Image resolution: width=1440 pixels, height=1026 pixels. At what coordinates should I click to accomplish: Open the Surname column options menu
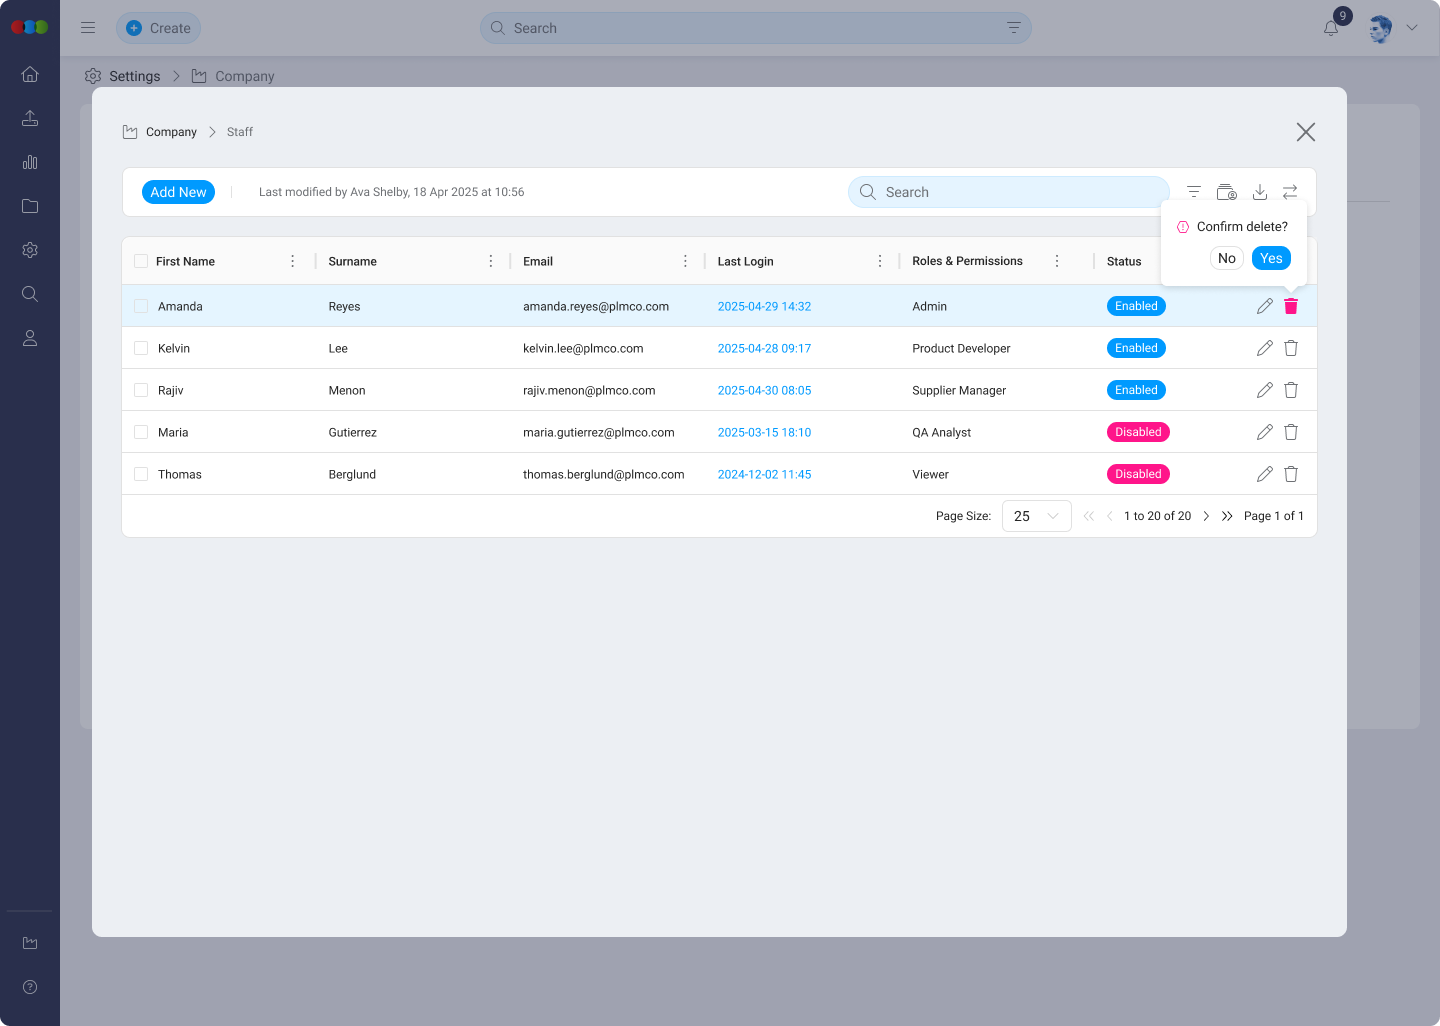coord(491,261)
